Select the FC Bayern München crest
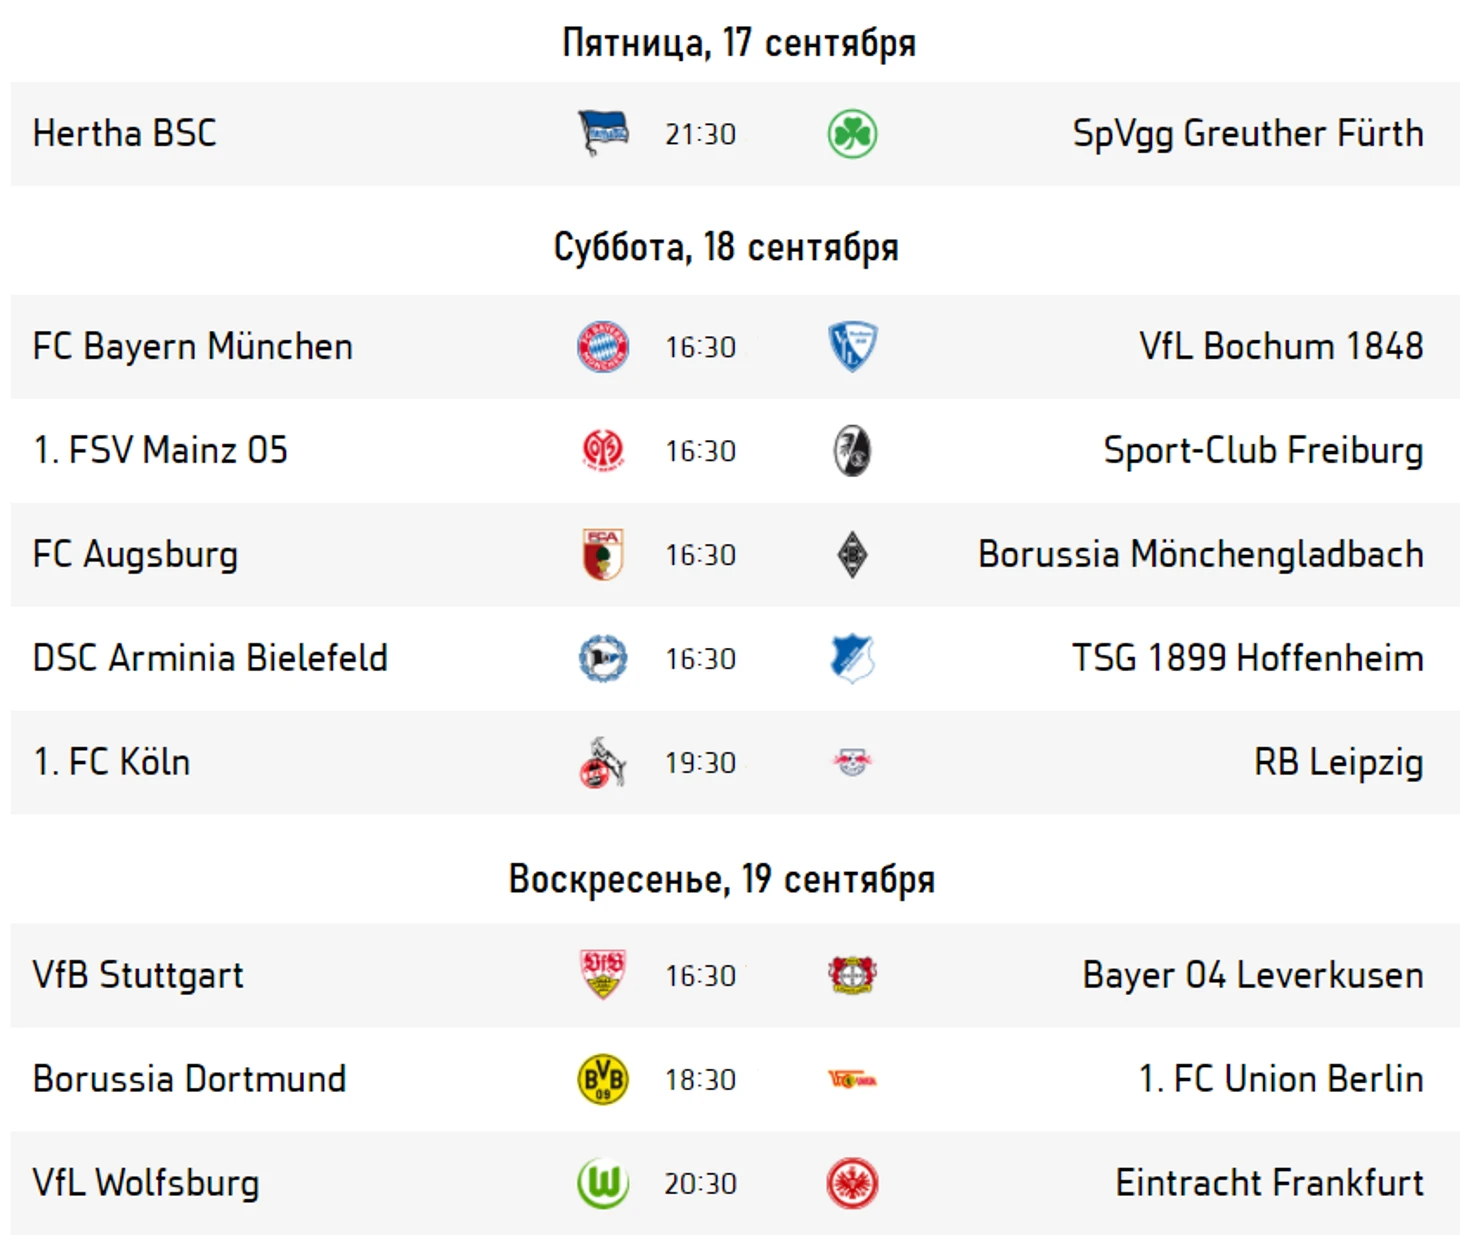Viewport: 1460px width, 1235px height. coord(603,347)
